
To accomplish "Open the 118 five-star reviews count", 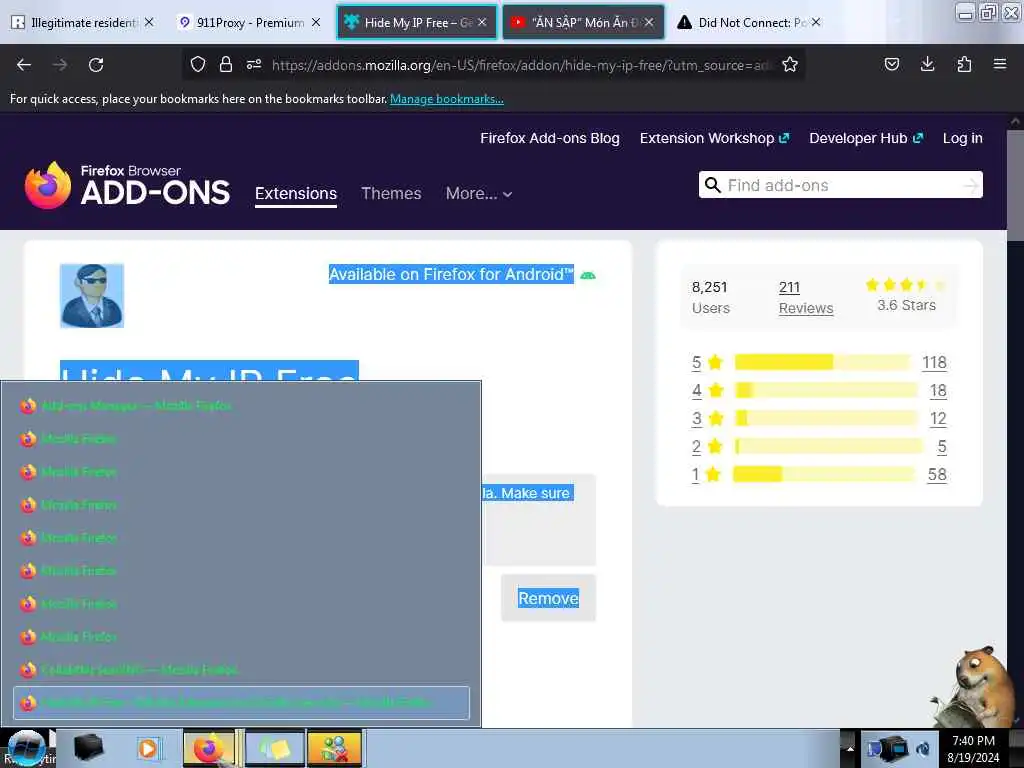I will (935, 362).
